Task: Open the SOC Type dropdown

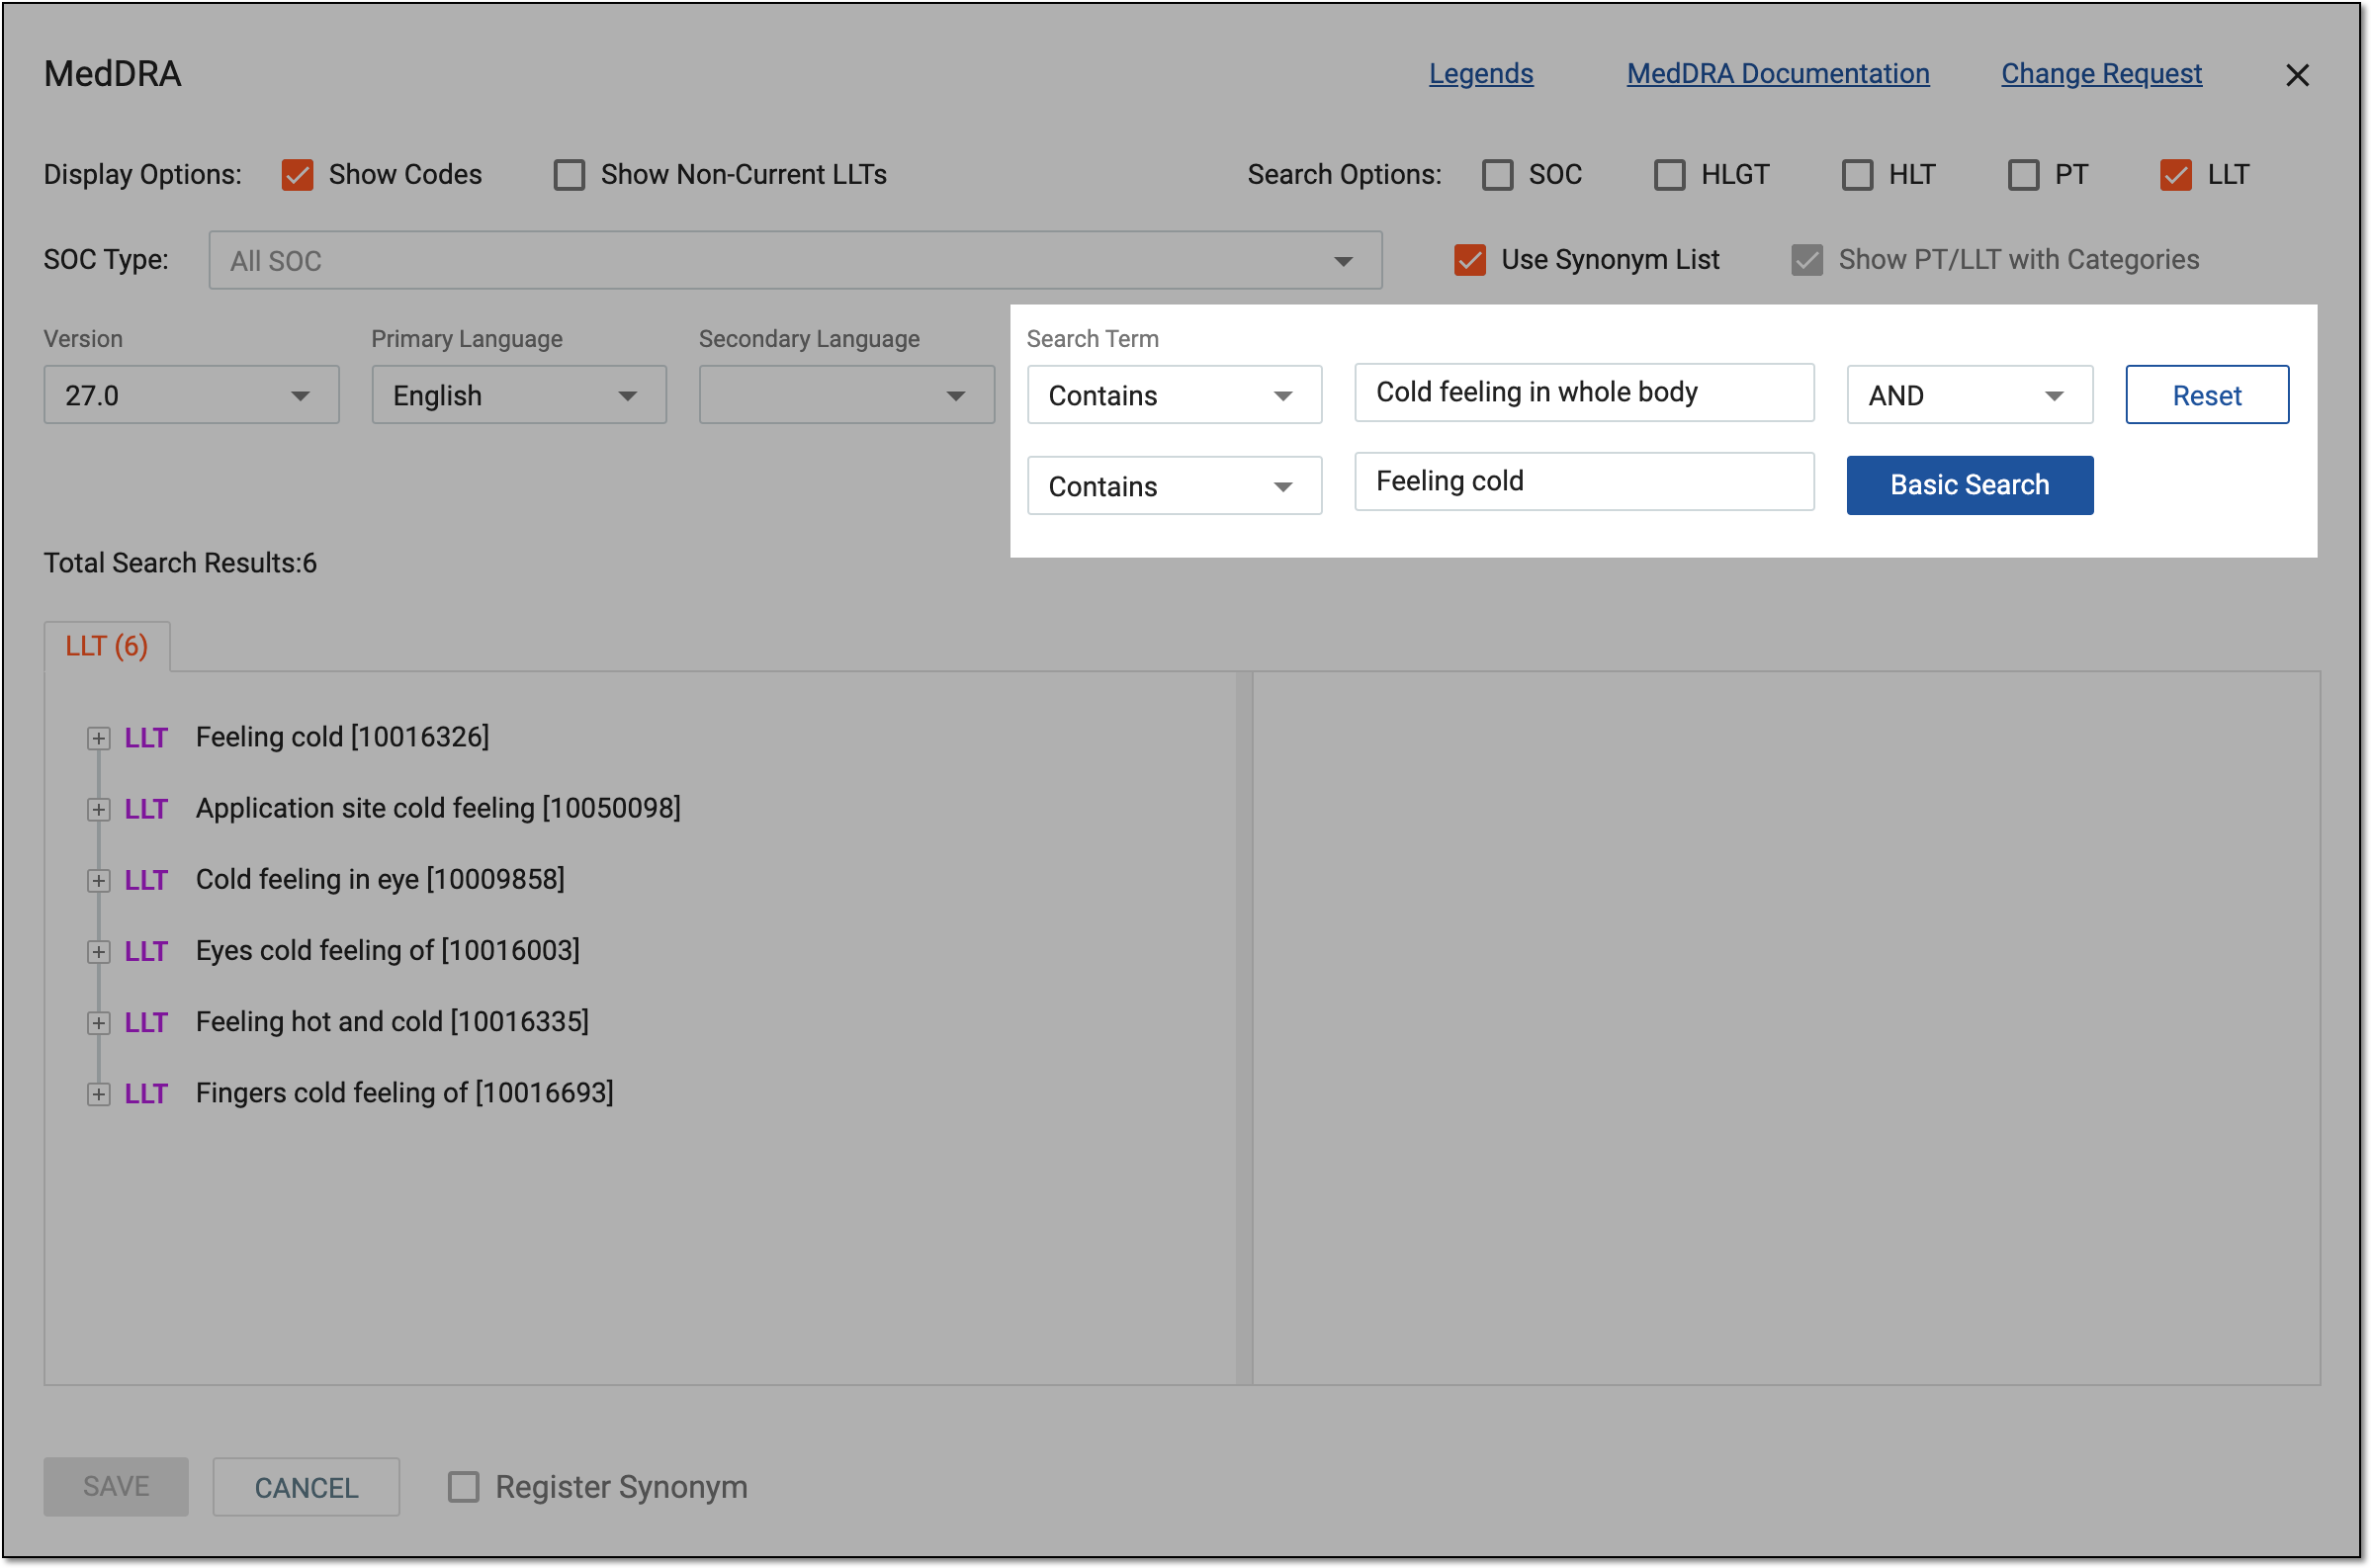Action: 795,260
